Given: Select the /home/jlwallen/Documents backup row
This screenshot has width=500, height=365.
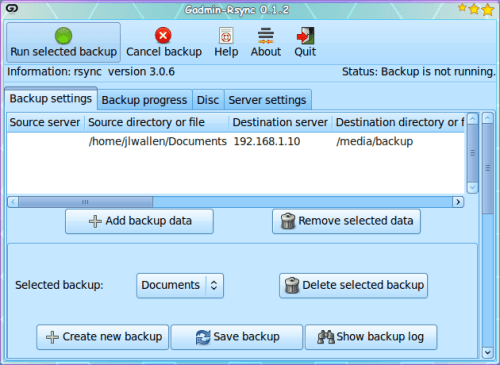Looking at the screenshot, I should [x=236, y=141].
